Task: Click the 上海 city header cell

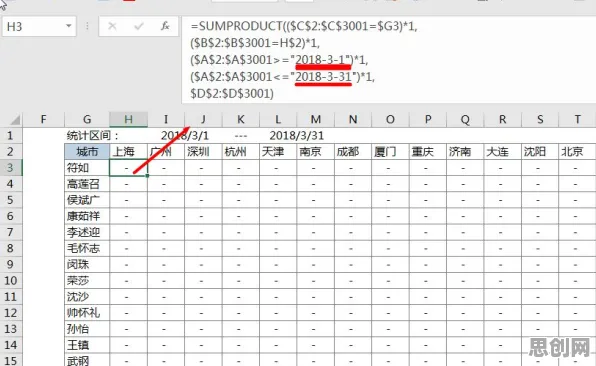Action: pyautogui.click(x=128, y=152)
